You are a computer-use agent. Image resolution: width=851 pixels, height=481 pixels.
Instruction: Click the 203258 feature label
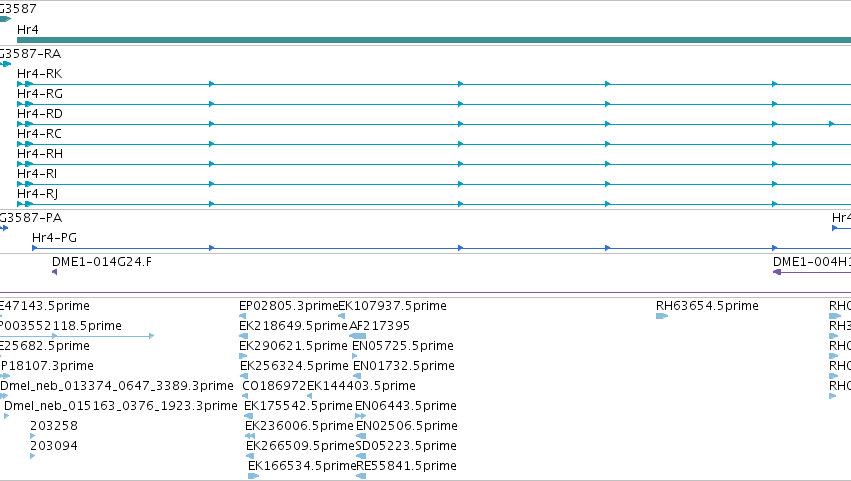[x=54, y=427]
